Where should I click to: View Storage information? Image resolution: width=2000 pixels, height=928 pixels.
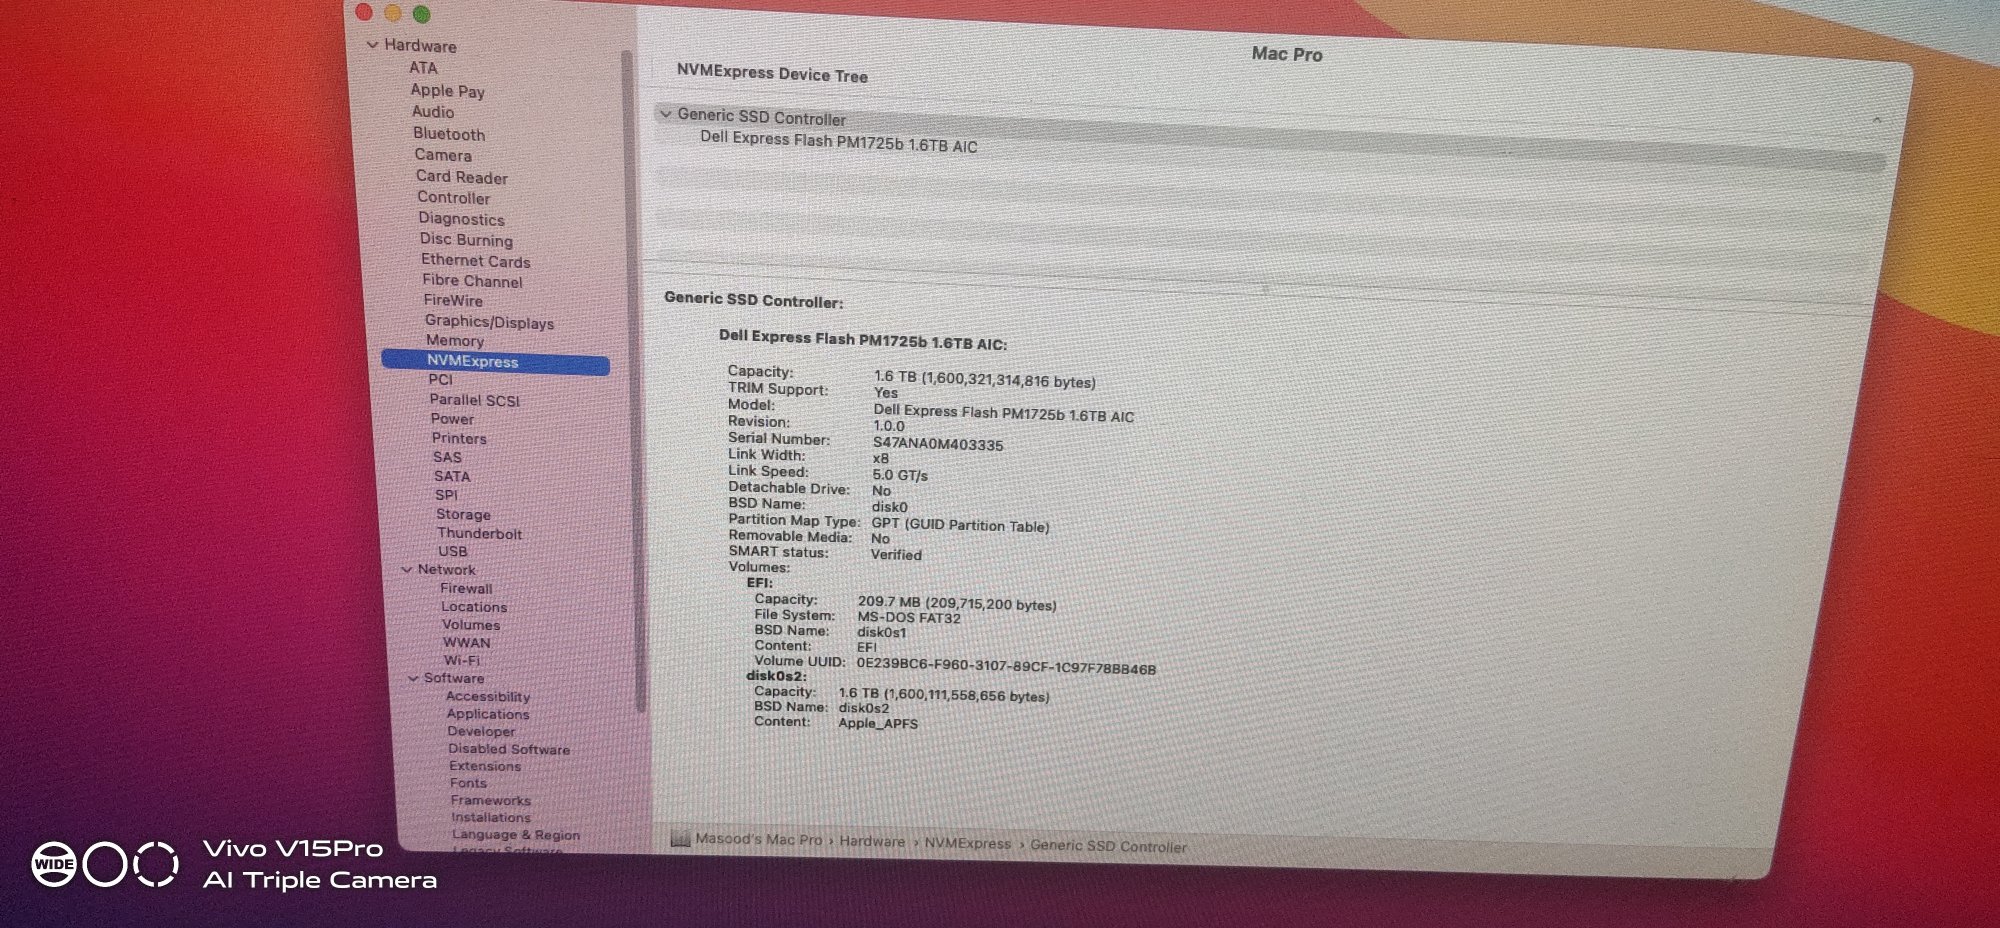(x=463, y=514)
